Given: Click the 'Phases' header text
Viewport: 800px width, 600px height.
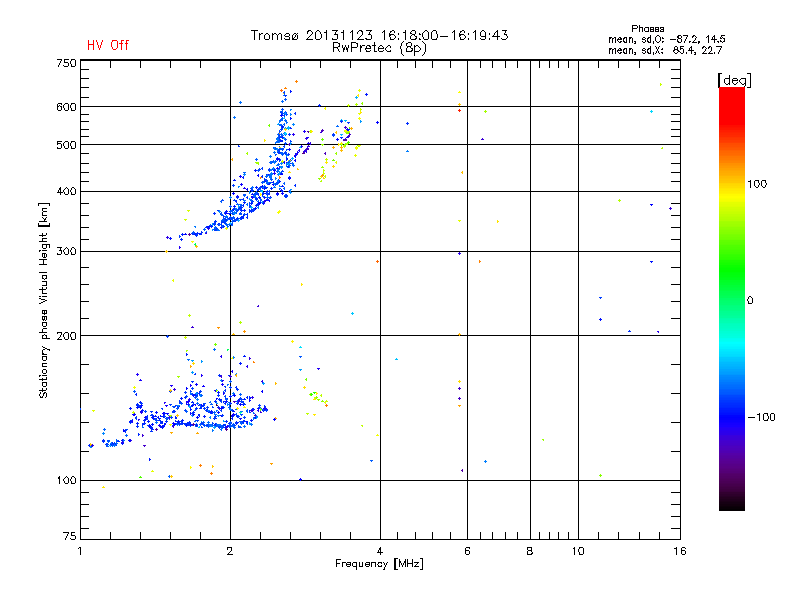Looking at the screenshot, I should [647, 29].
